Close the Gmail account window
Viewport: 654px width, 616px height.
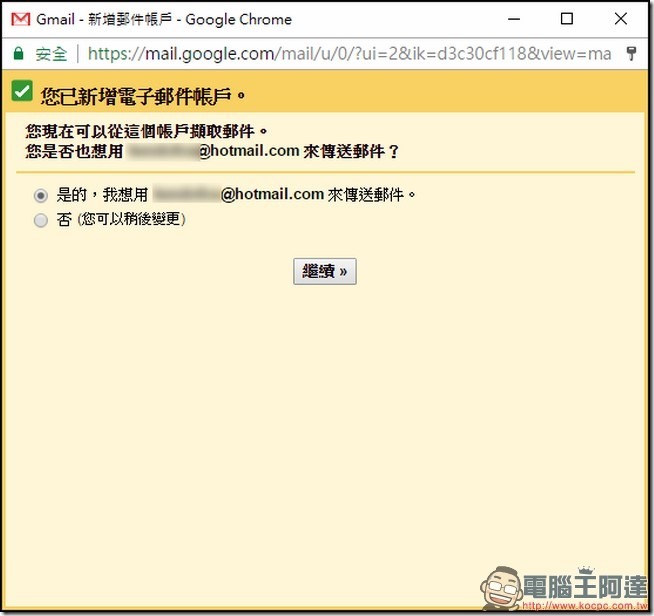pyautogui.click(x=621, y=19)
